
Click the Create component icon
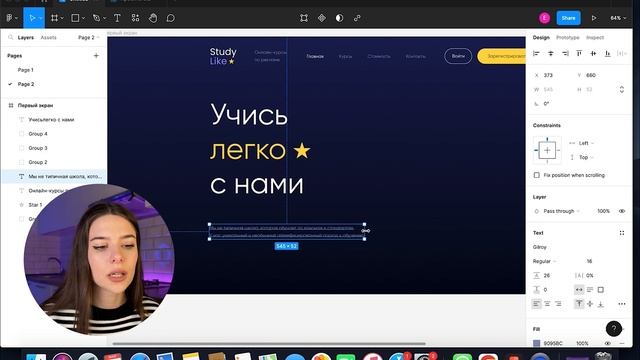[322, 18]
